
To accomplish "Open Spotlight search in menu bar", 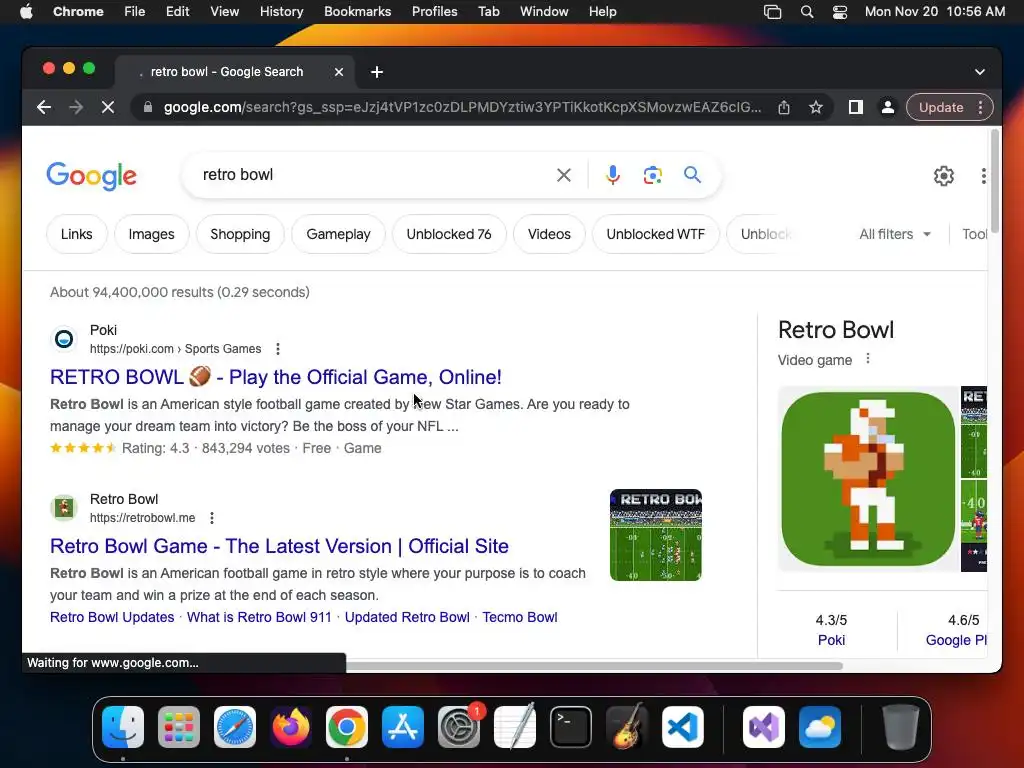I will (x=807, y=12).
